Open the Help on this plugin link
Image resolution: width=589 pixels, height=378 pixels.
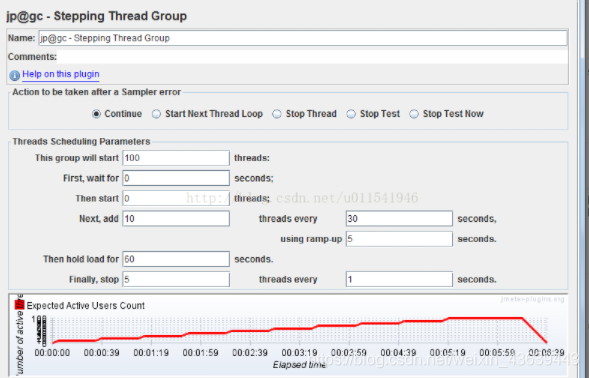[x=60, y=74]
